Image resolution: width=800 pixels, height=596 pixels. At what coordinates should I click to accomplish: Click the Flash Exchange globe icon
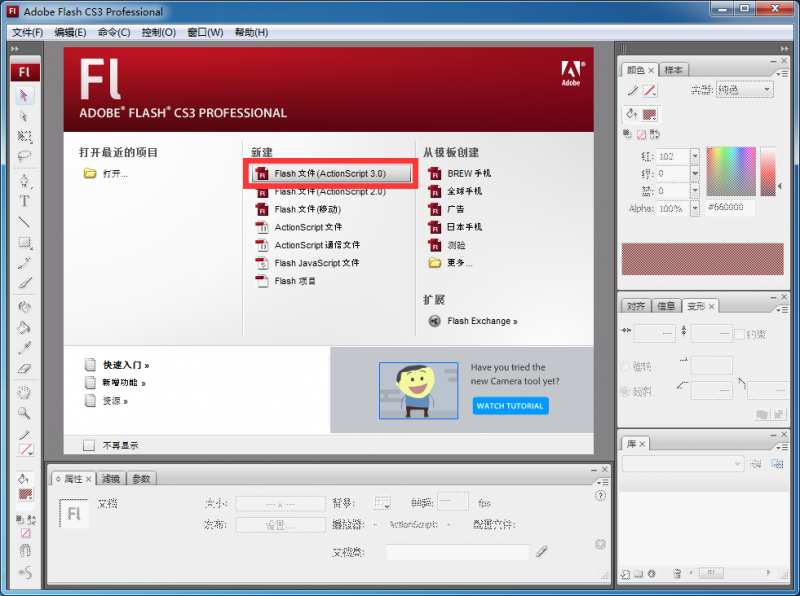434,321
